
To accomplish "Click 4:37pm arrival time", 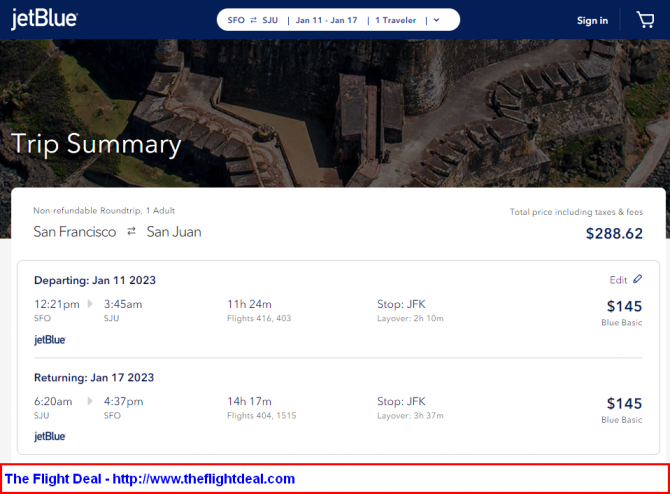I will tap(123, 401).
